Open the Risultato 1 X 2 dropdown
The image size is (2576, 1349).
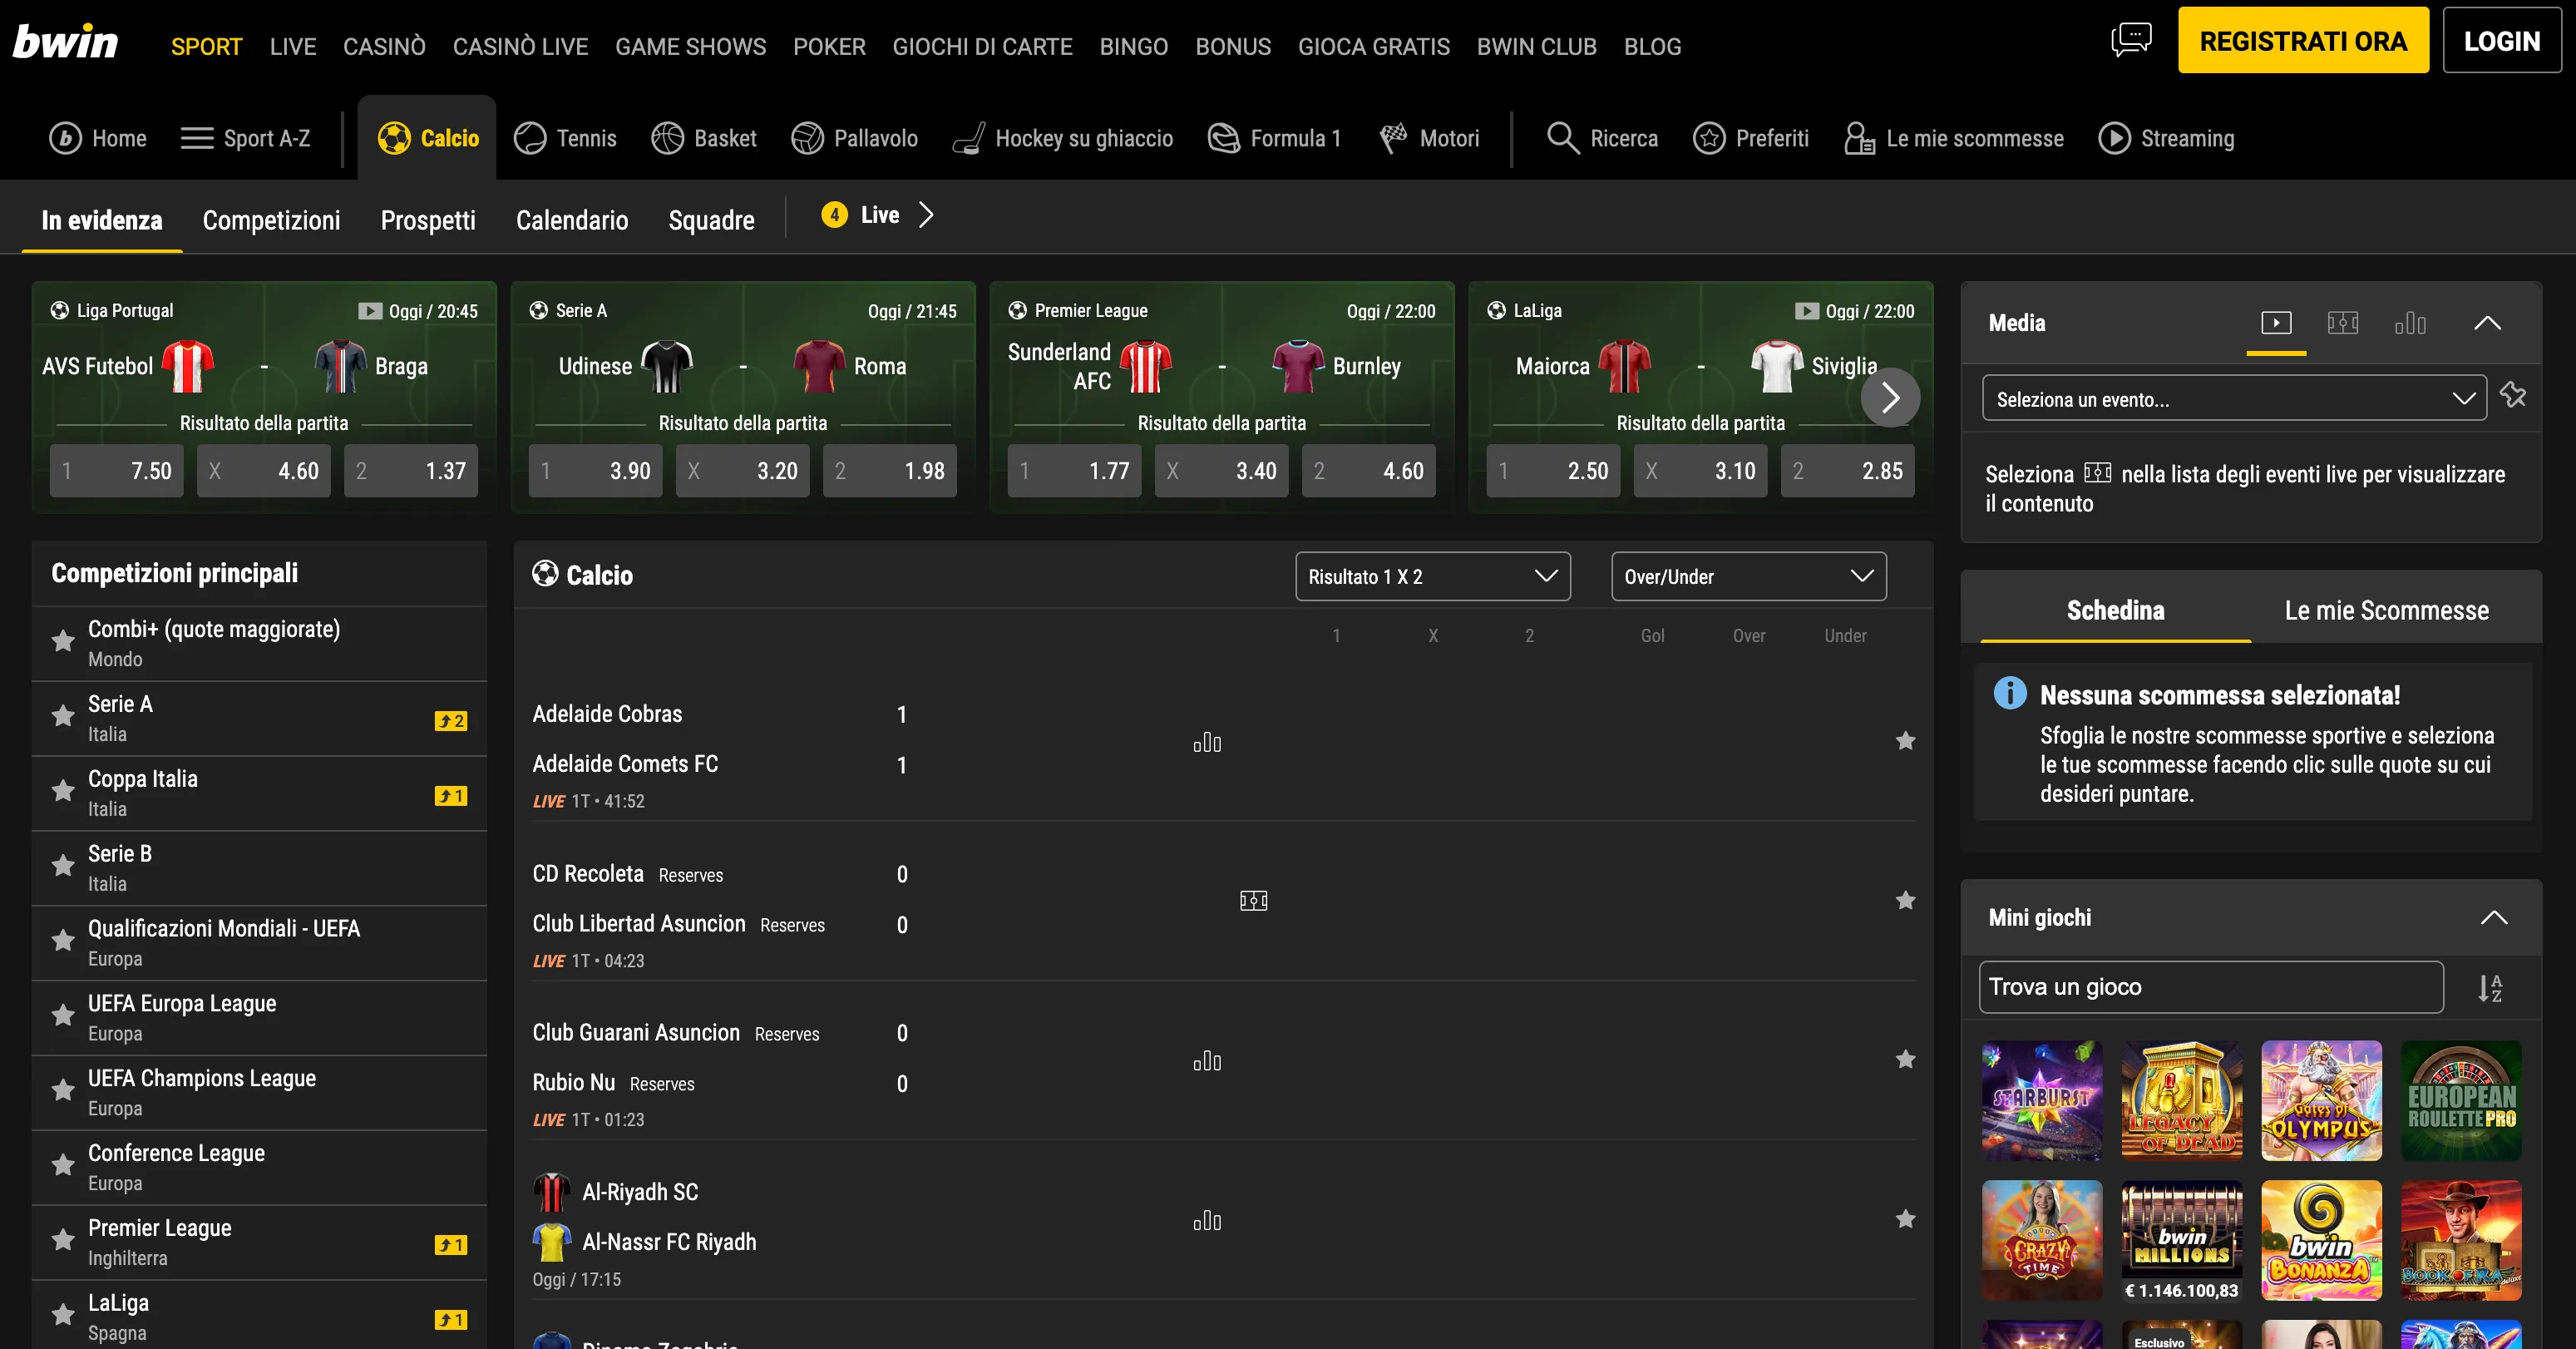[x=1432, y=577]
